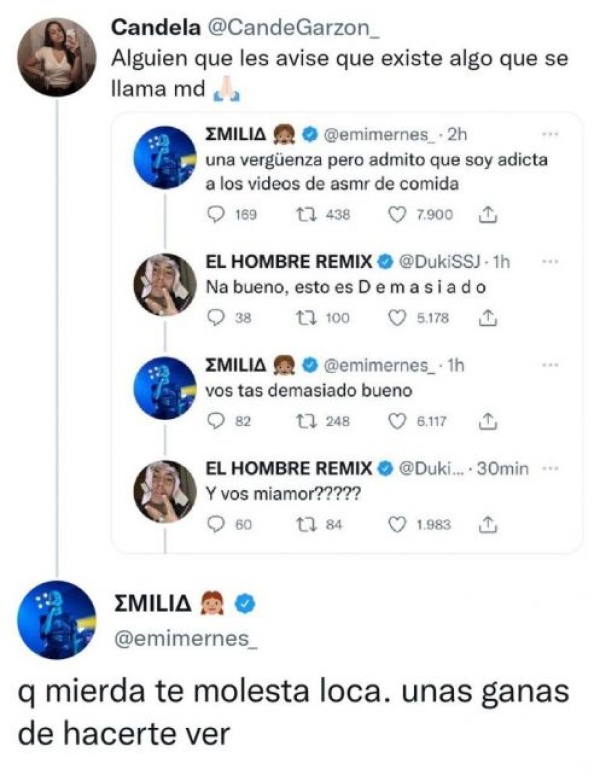Image resolution: width=600 pixels, height=781 pixels.
Task: Open more options on Emilia's 2h tweet
Action: tap(548, 134)
